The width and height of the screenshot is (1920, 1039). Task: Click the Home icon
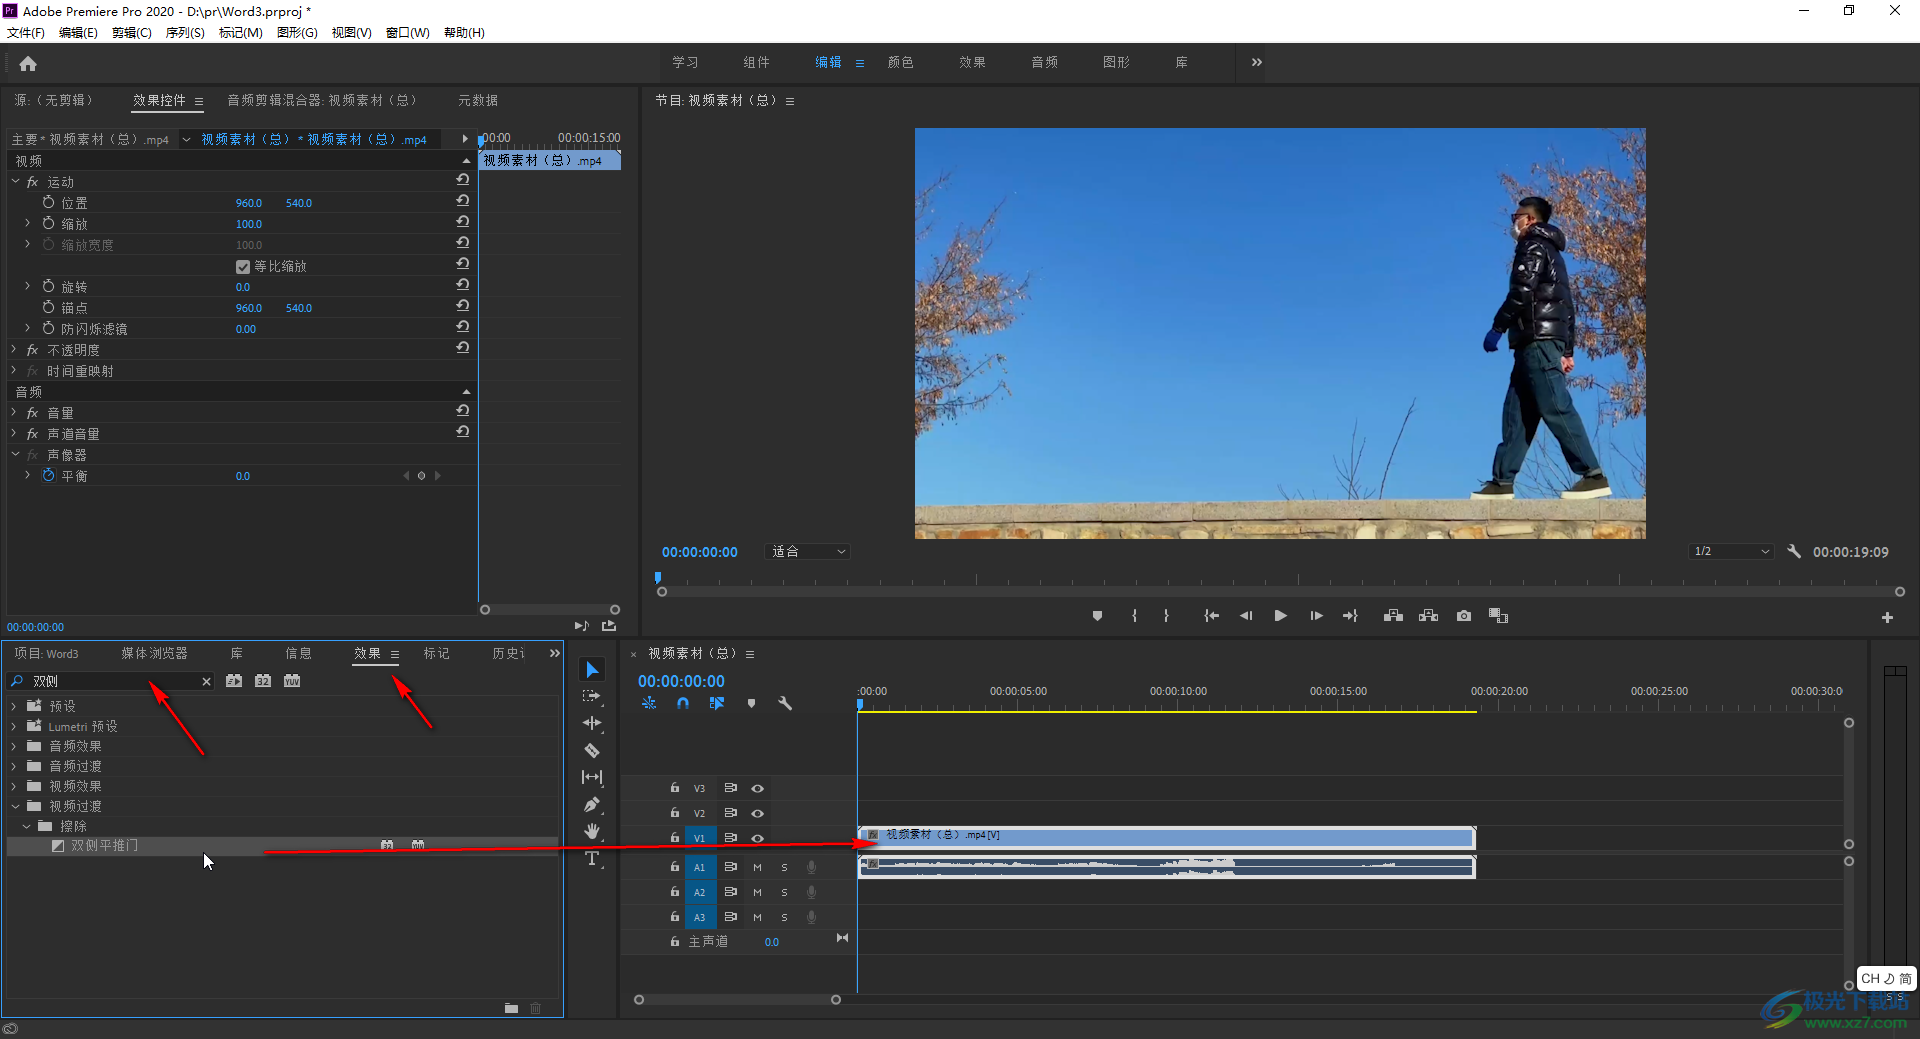(28, 64)
